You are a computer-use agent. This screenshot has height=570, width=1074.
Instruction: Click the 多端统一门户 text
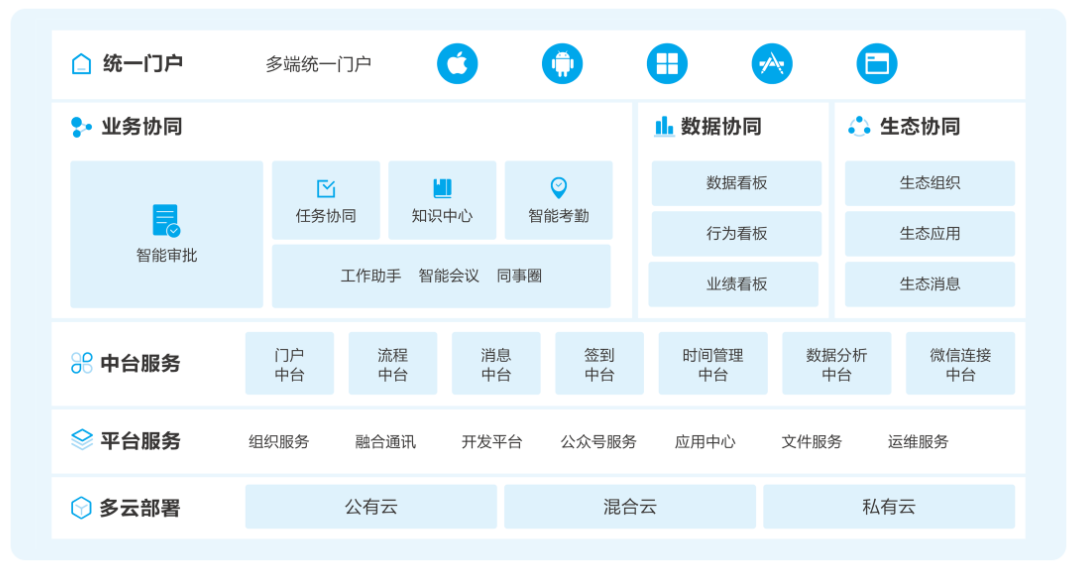[319, 64]
